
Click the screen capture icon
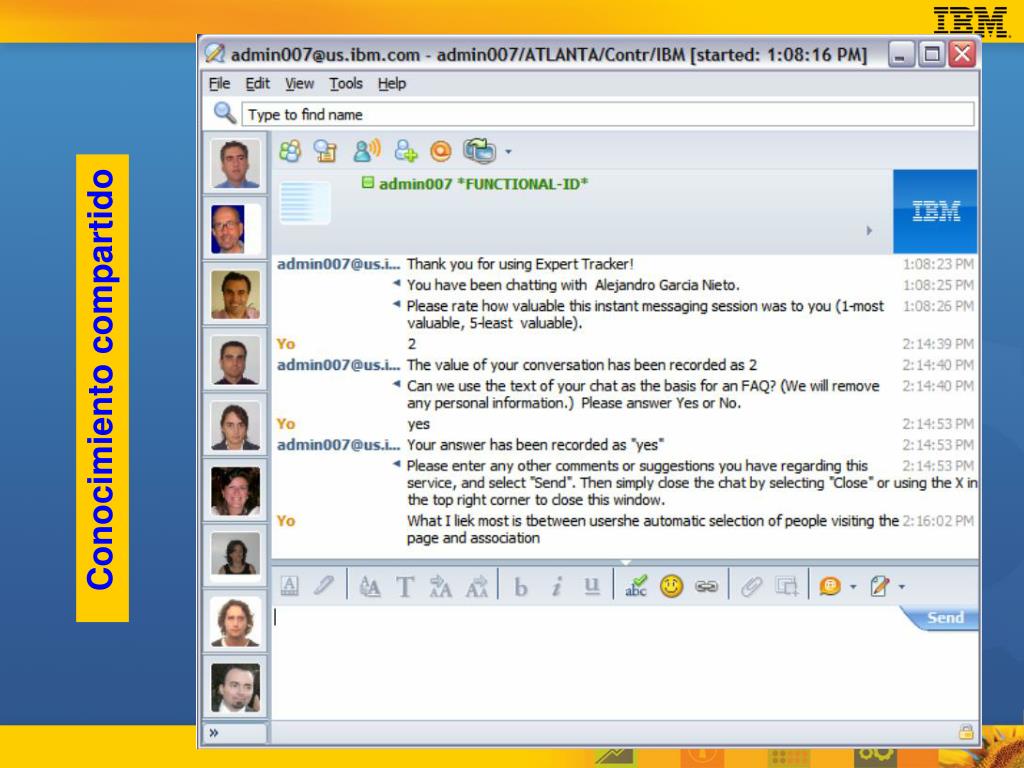tap(786, 586)
